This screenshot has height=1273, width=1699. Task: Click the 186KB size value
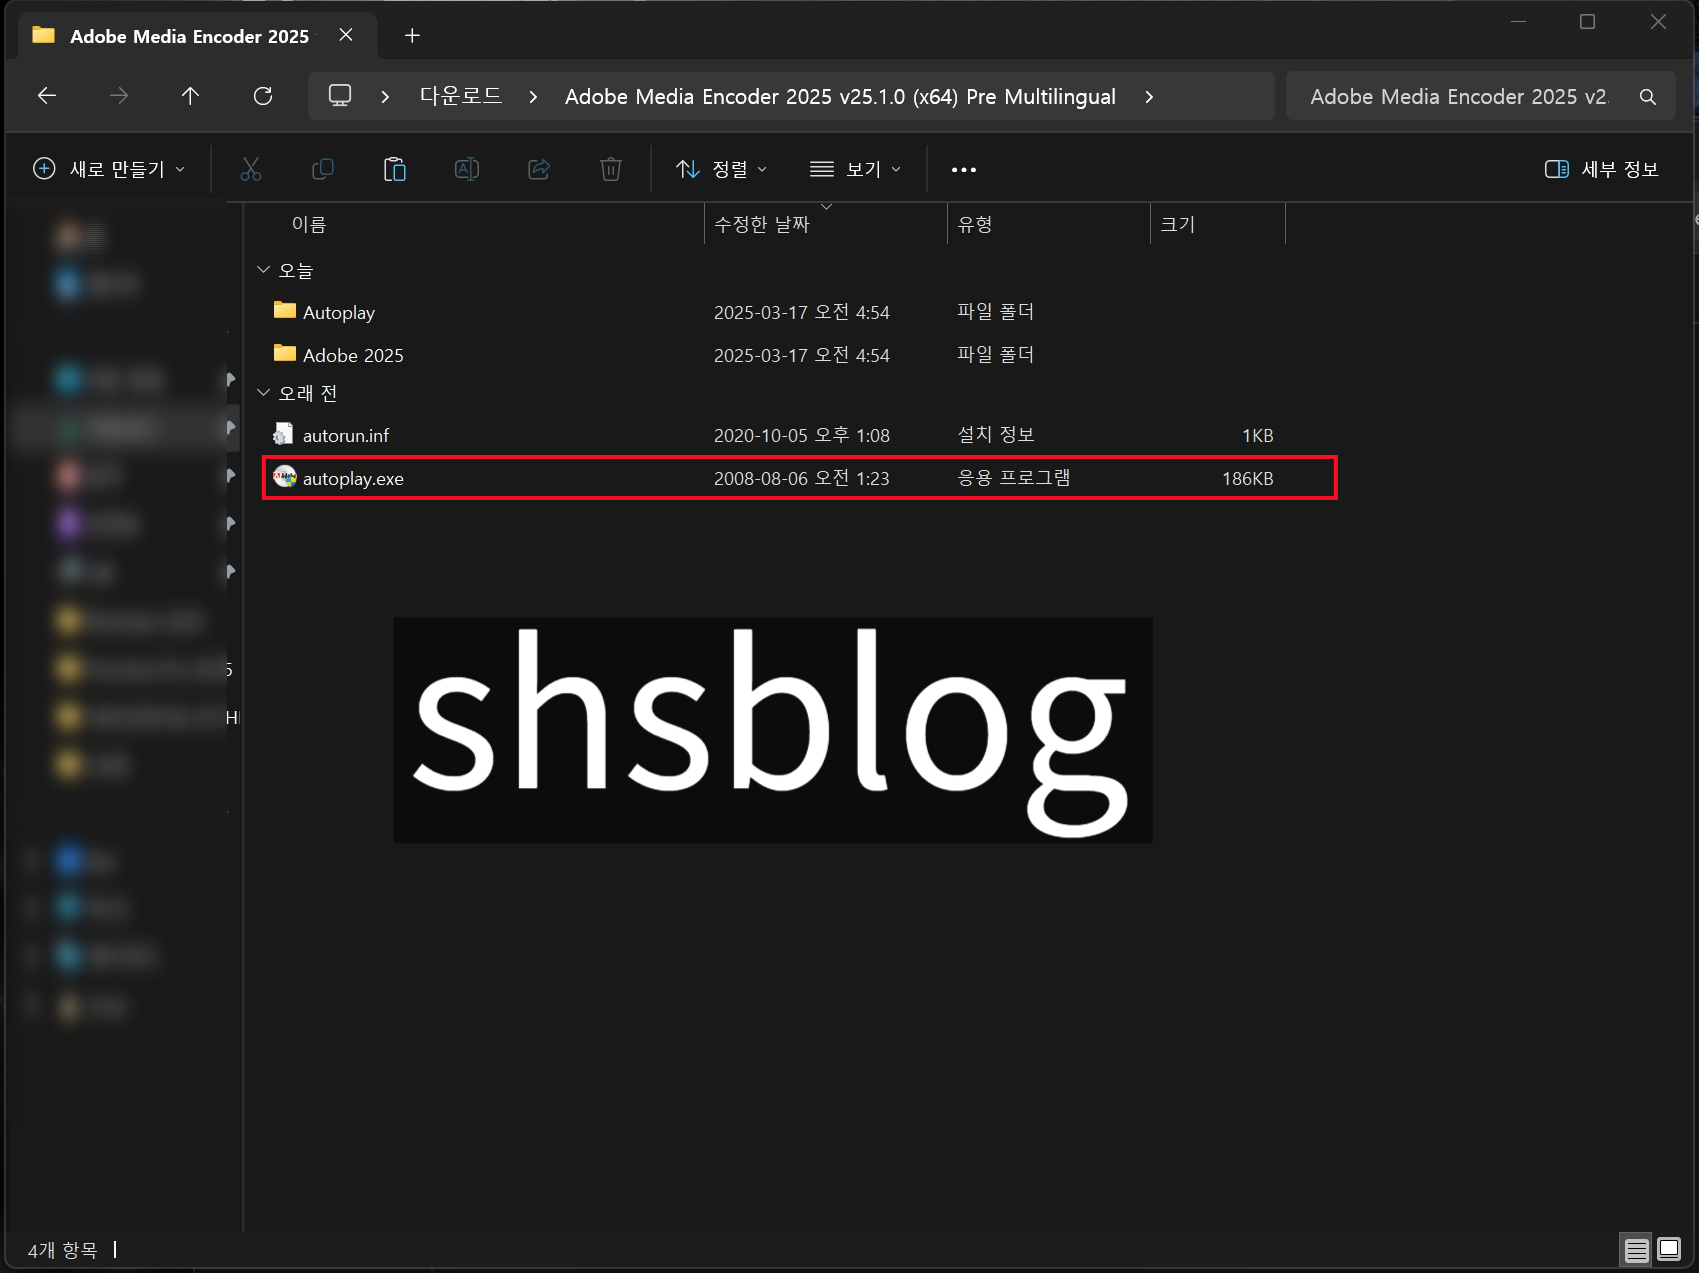(x=1248, y=479)
